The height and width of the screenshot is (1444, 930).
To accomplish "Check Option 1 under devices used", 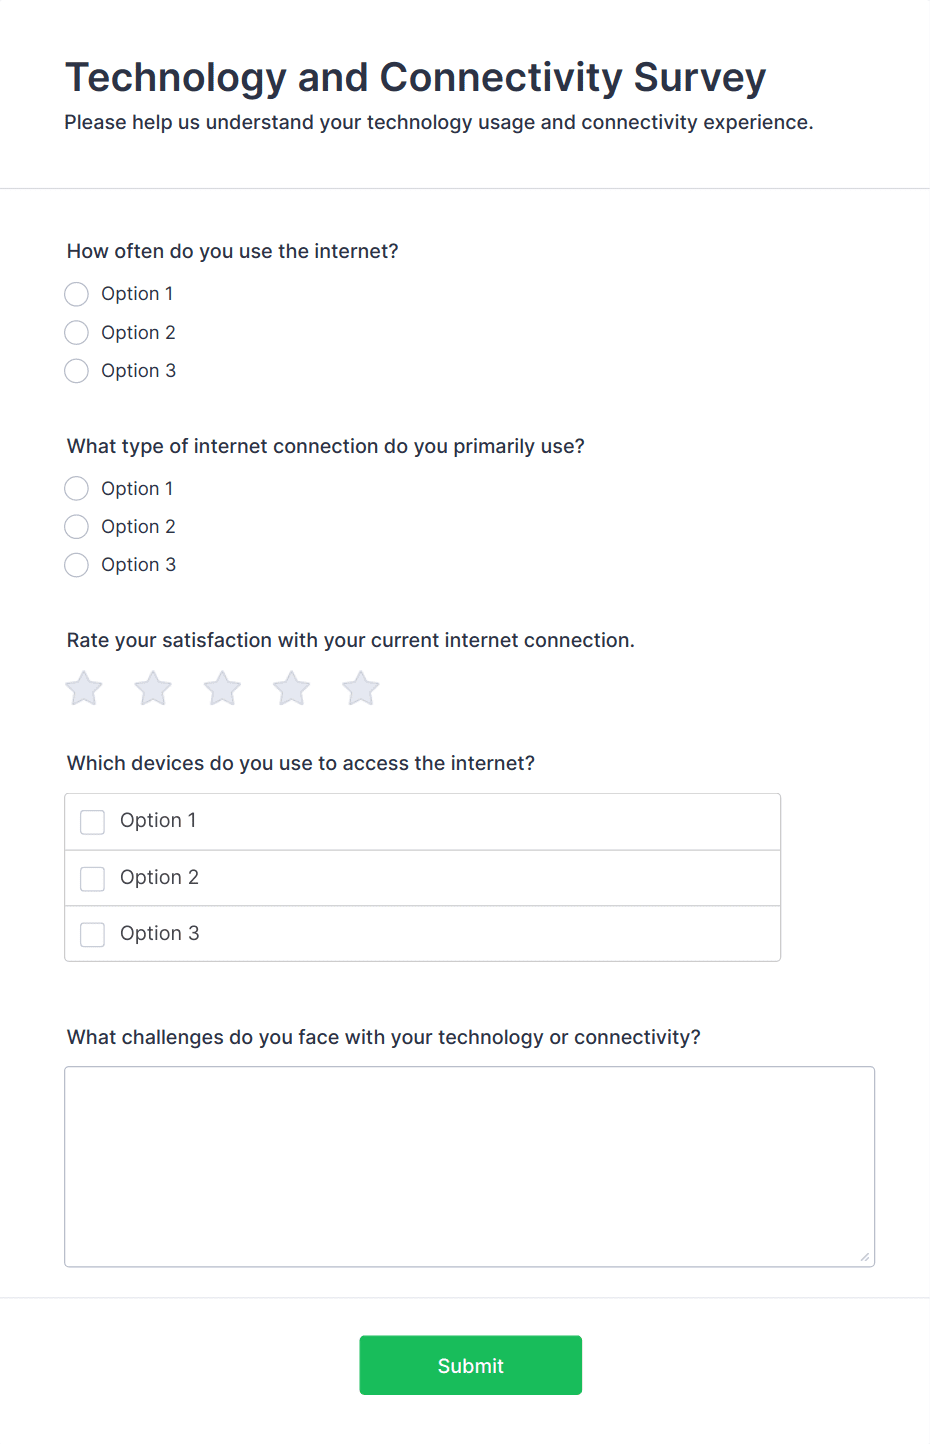I will point(92,821).
